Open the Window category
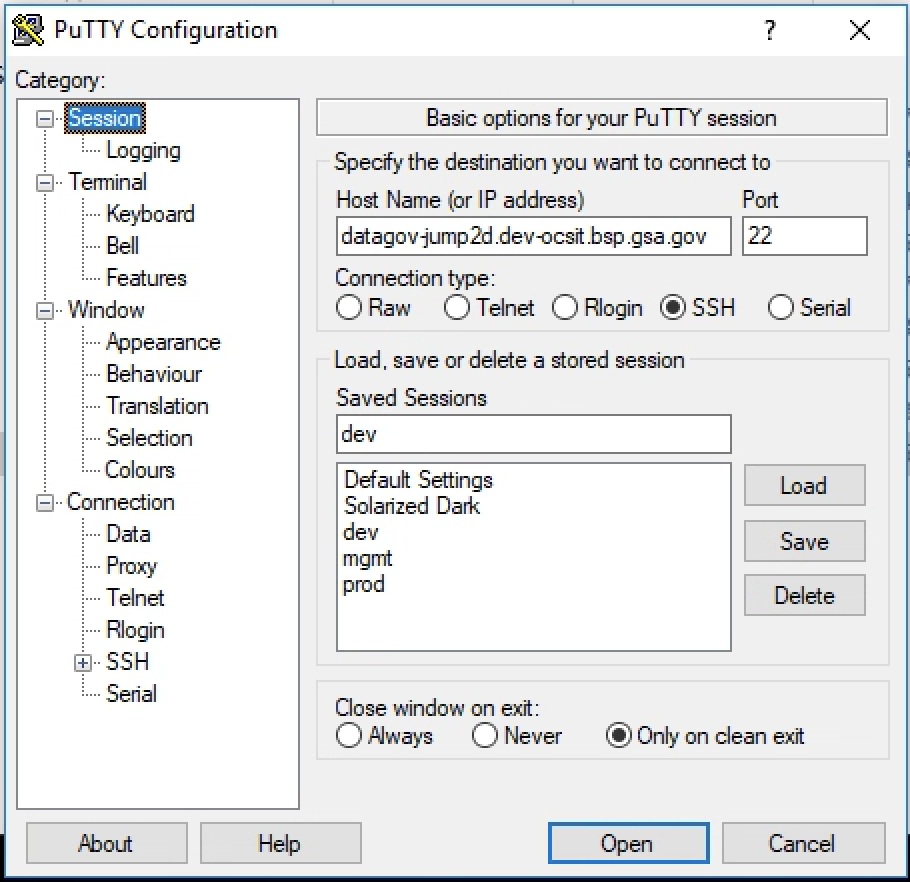910x882 pixels. (x=106, y=310)
